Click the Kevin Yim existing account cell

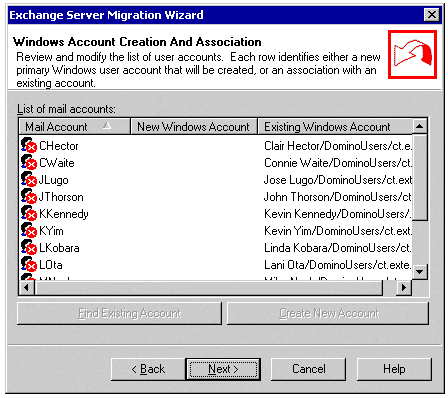tap(338, 231)
